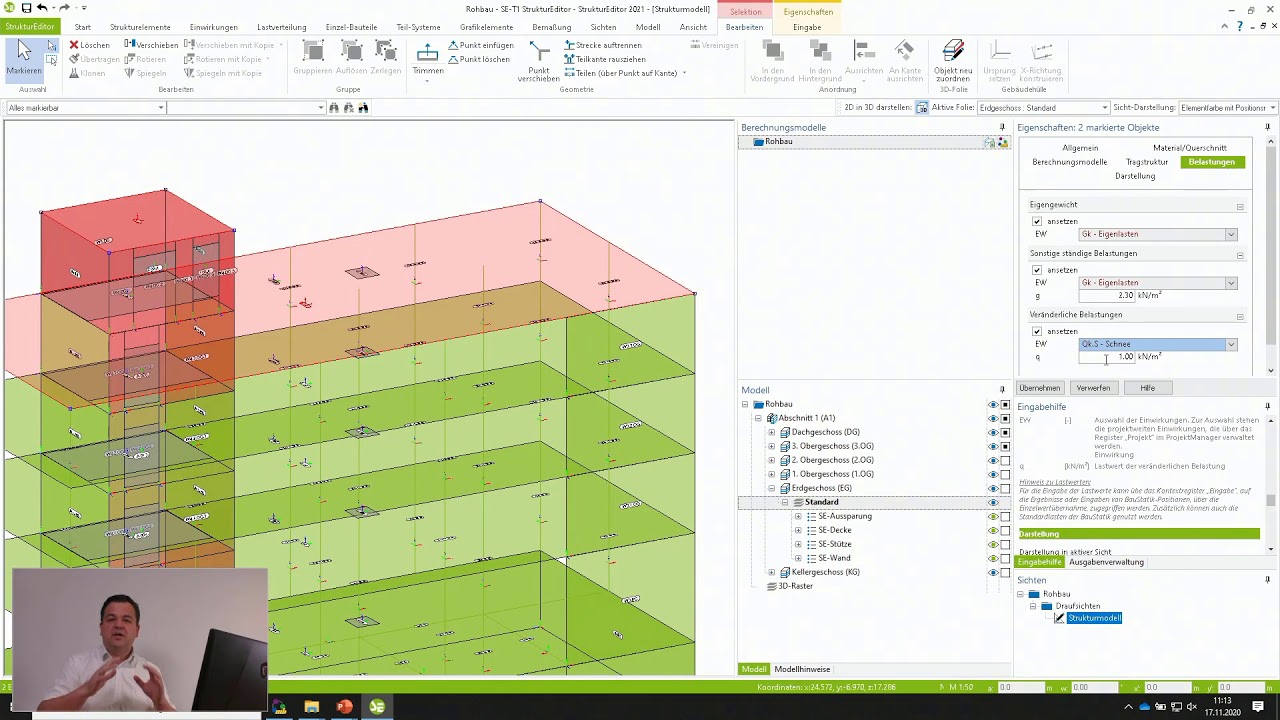Expand the SE-Stütze tree node
This screenshot has height=720, width=1280.
click(798, 544)
